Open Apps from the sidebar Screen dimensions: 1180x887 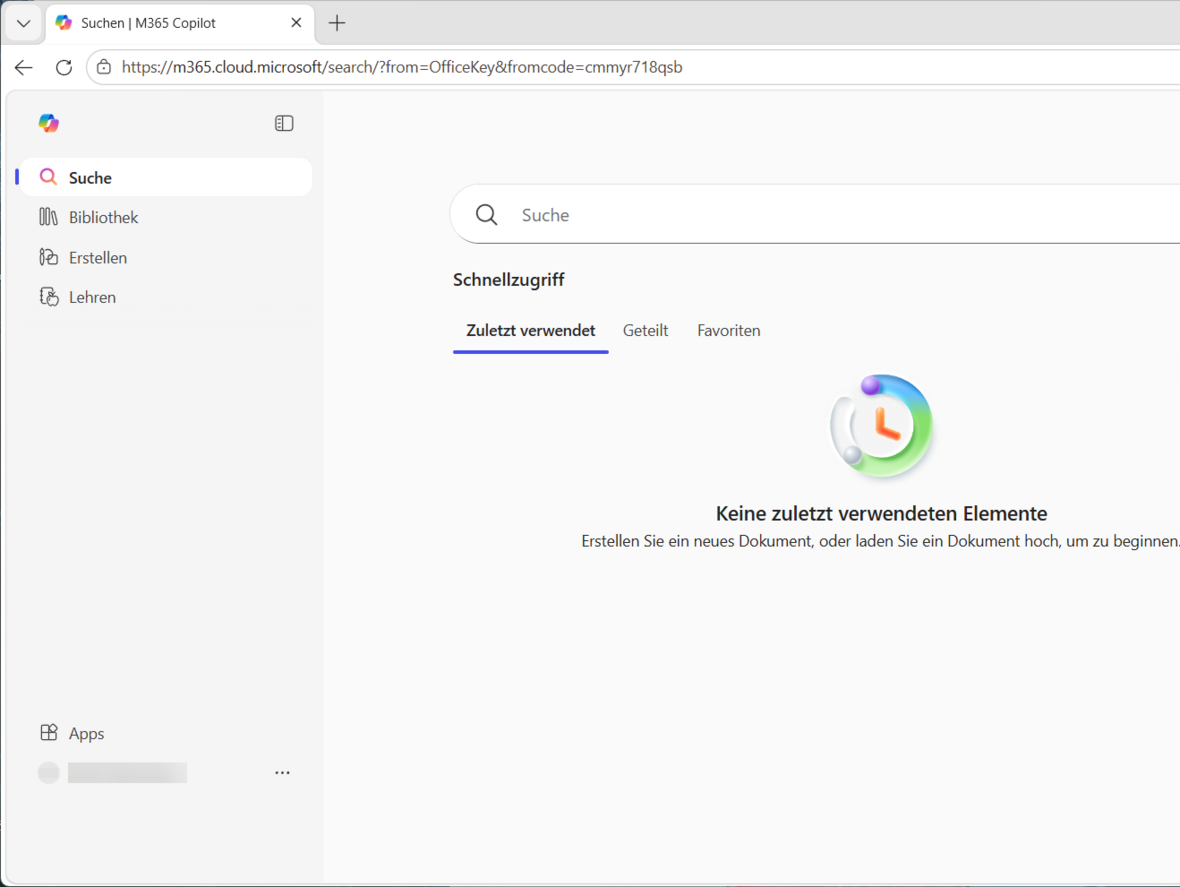click(x=86, y=733)
